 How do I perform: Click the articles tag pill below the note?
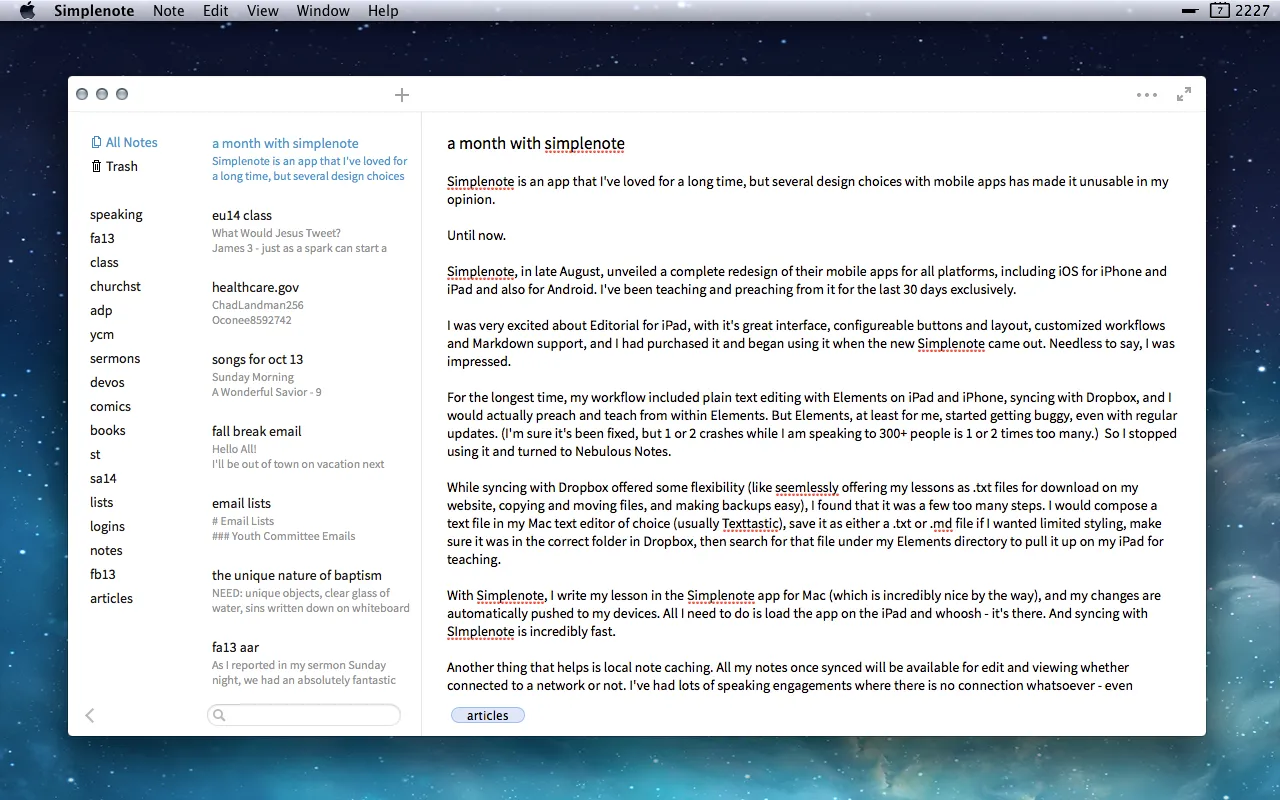(488, 715)
